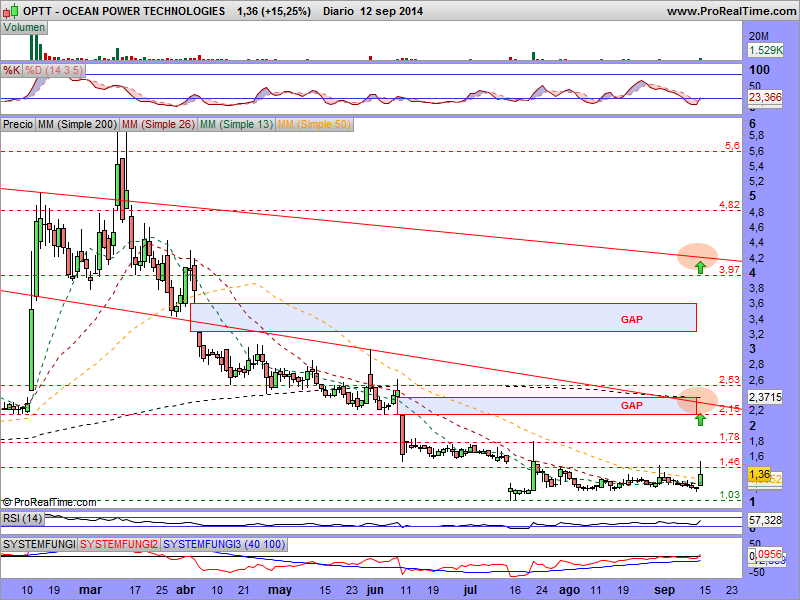Click the 5,6 resistance level label
Image resolution: width=800 pixels, height=600 pixels.
click(x=732, y=146)
